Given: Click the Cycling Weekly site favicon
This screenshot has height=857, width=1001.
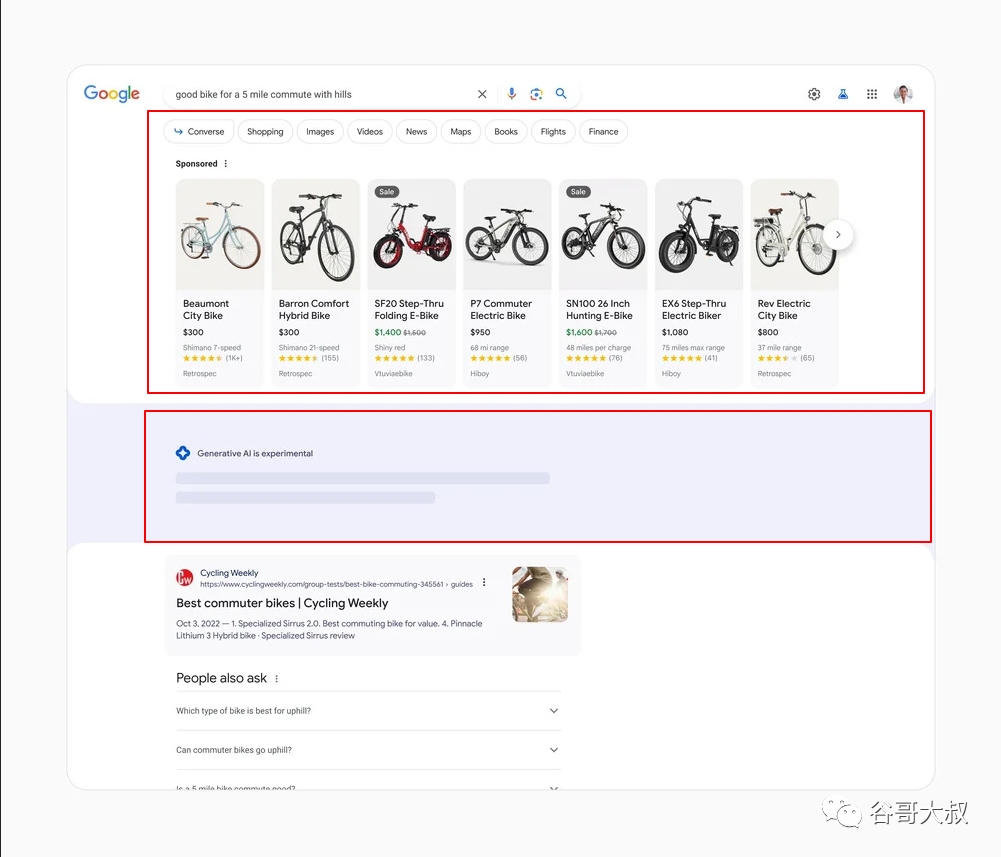Looking at the screenshot, I should [x=184, y=577].
